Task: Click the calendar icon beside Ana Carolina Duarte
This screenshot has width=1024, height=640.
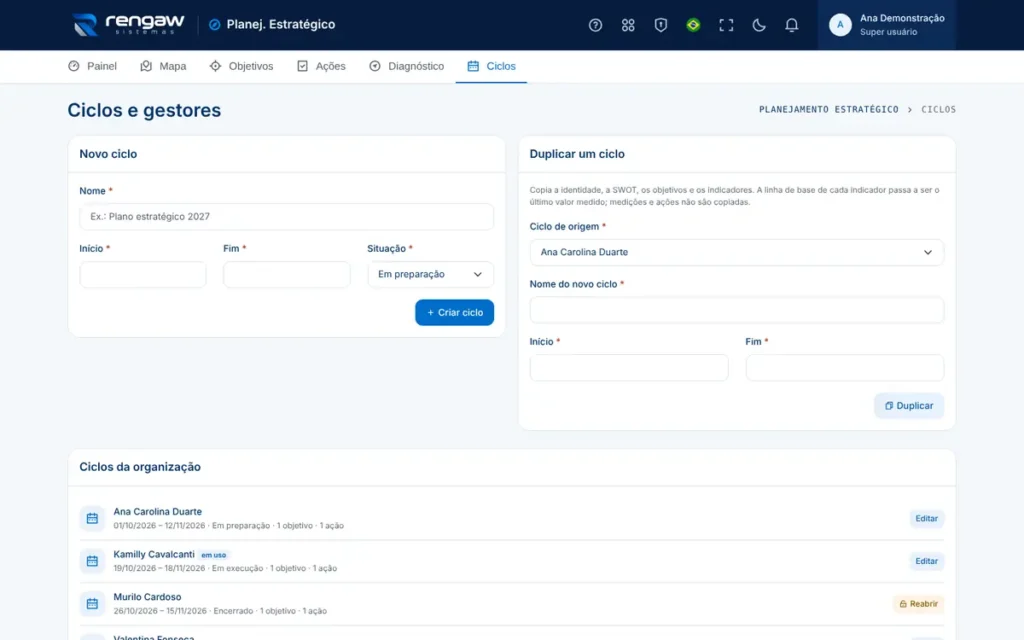Action: [x=92, y=519]
